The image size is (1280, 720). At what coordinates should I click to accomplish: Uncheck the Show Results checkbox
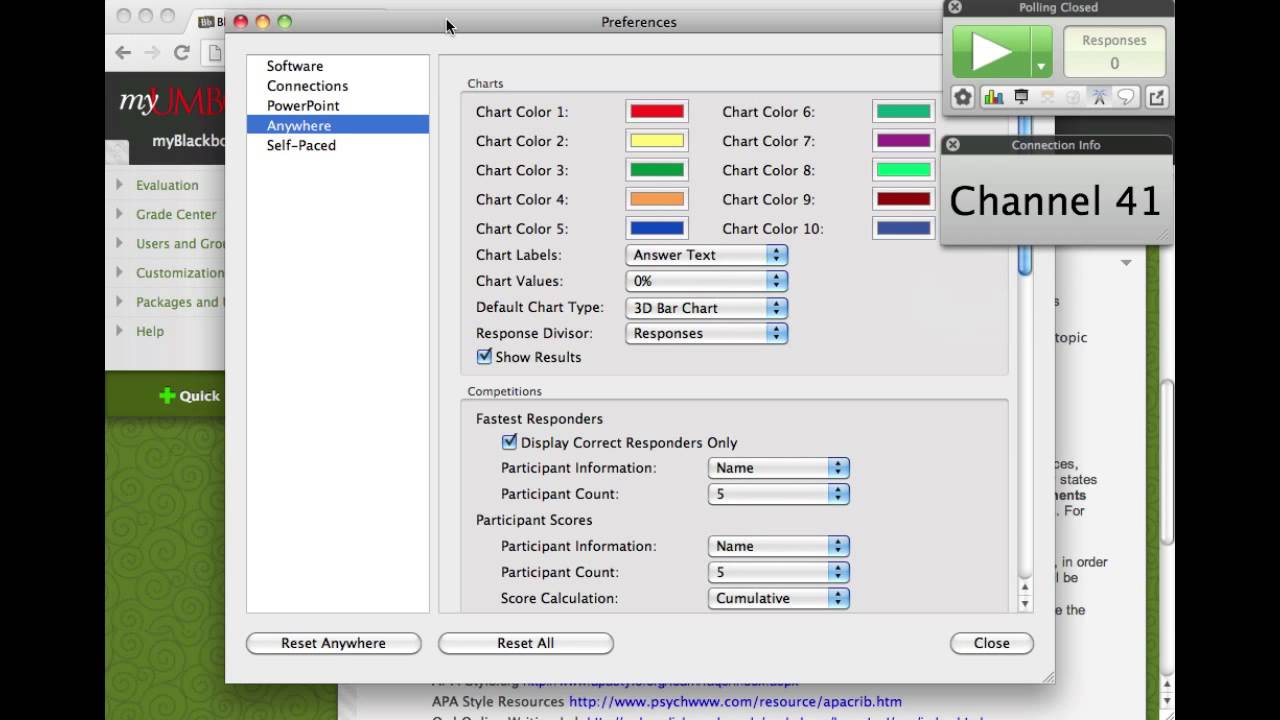point(484,356)
